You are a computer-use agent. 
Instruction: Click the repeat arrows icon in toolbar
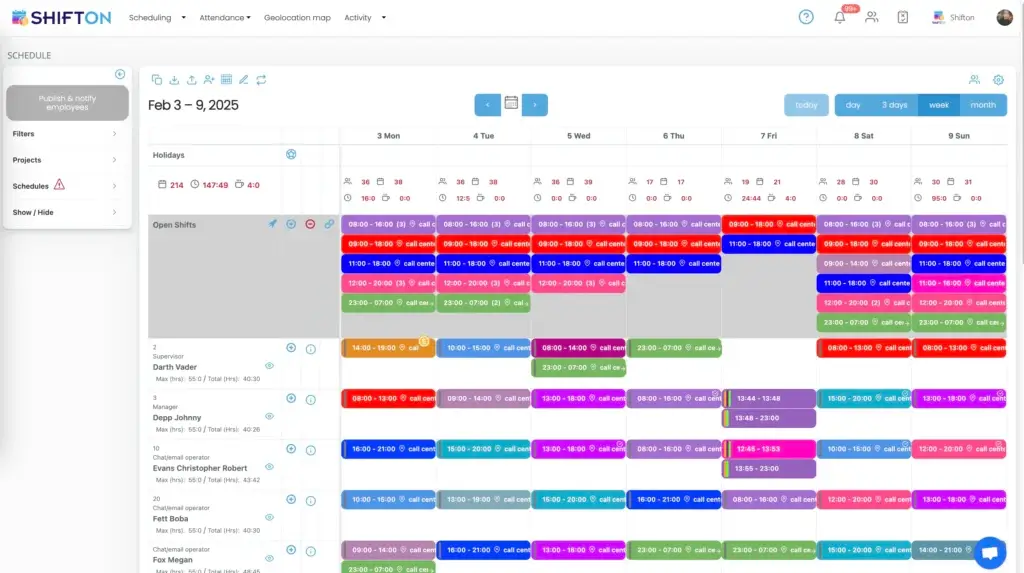pyautogui.click(x=261, y=80)
